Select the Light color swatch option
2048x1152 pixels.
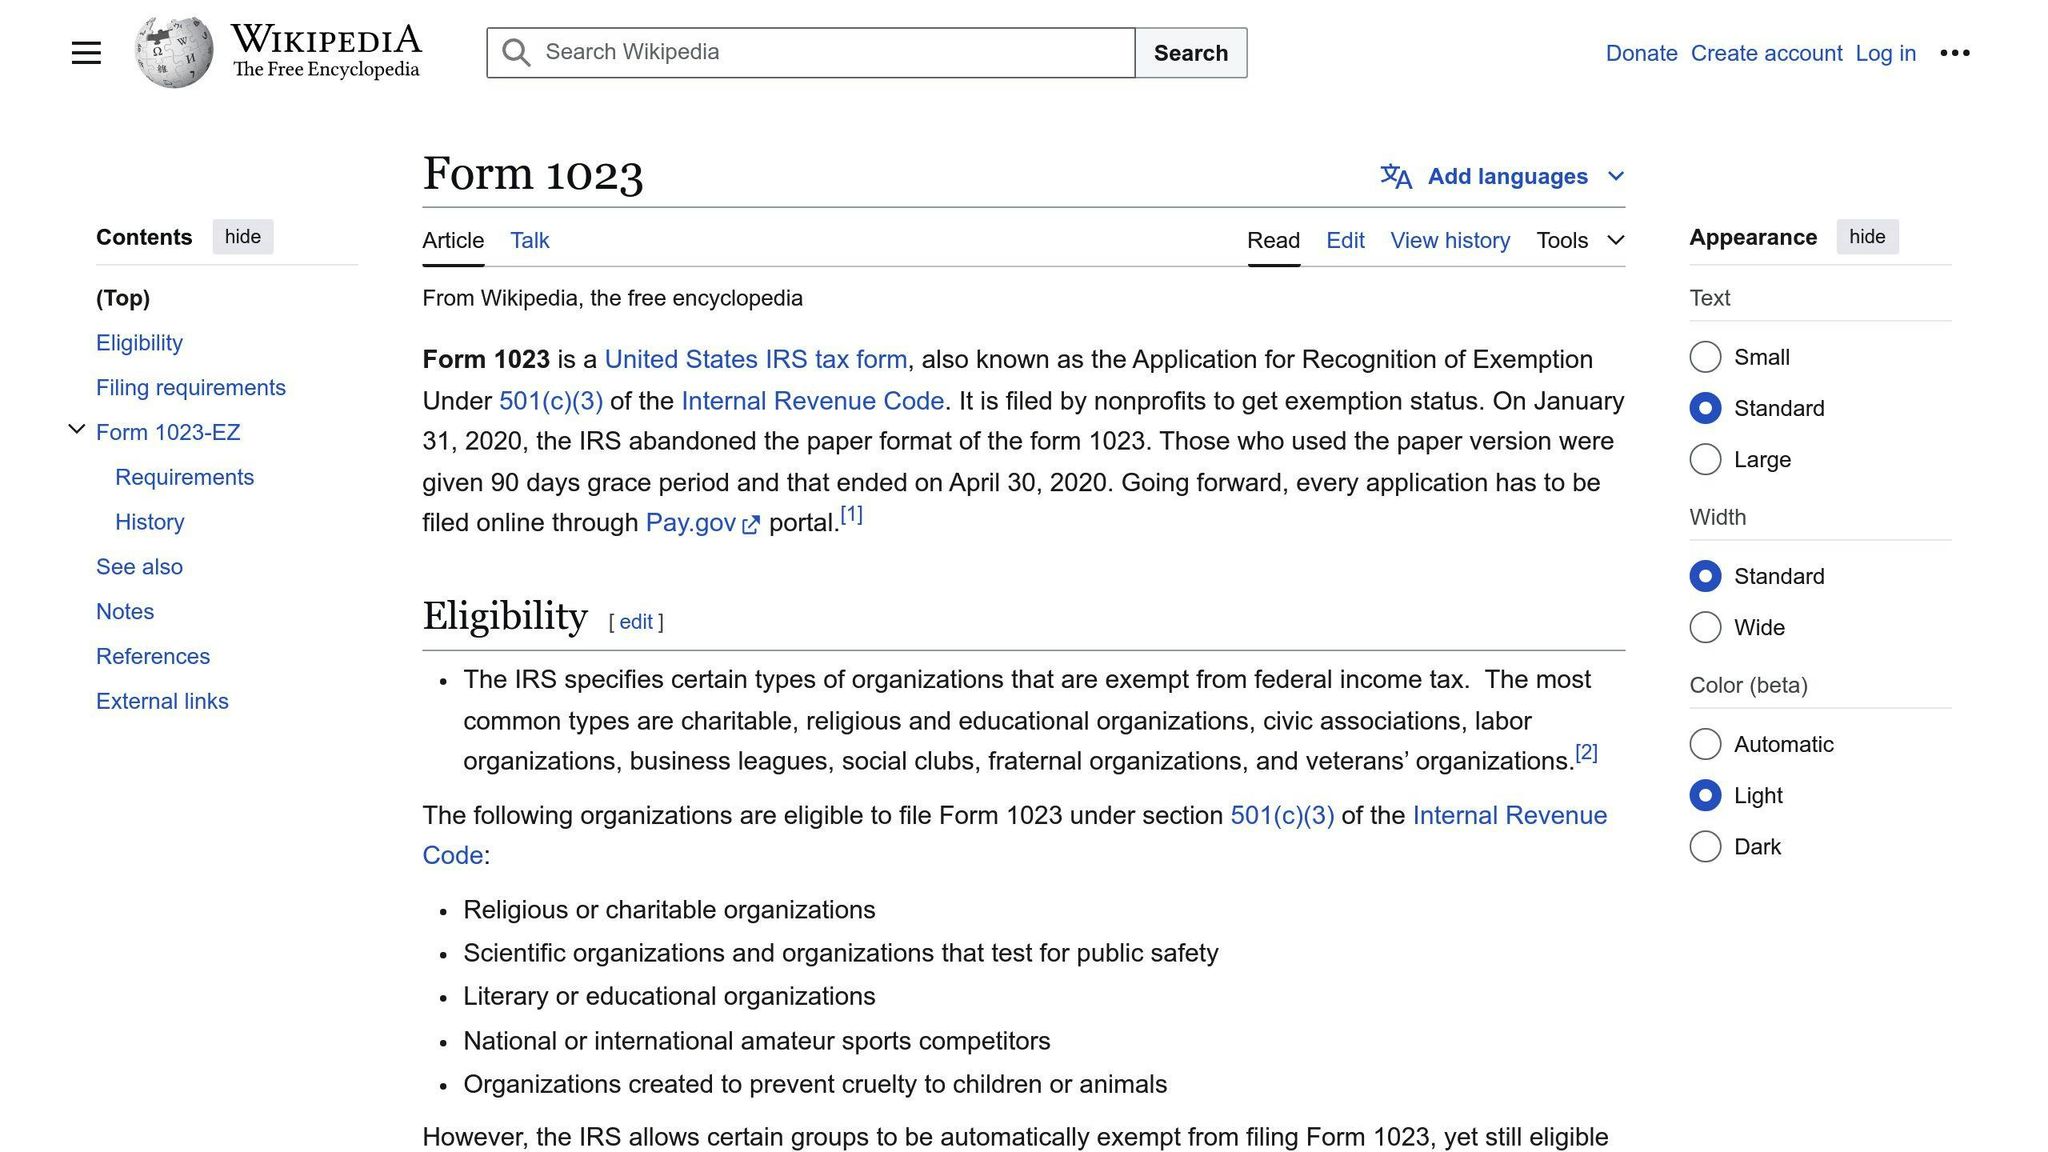point(1705,795)
